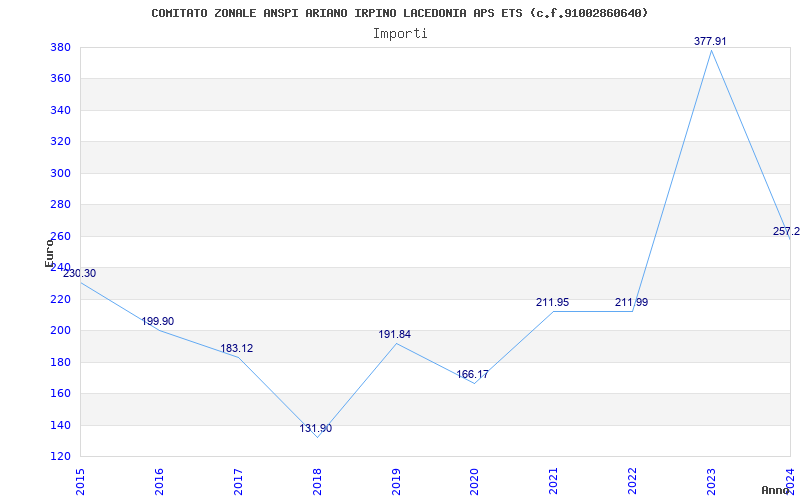Select the 211.95 value label
Screen dimensions: 800x500
point(553,303)
